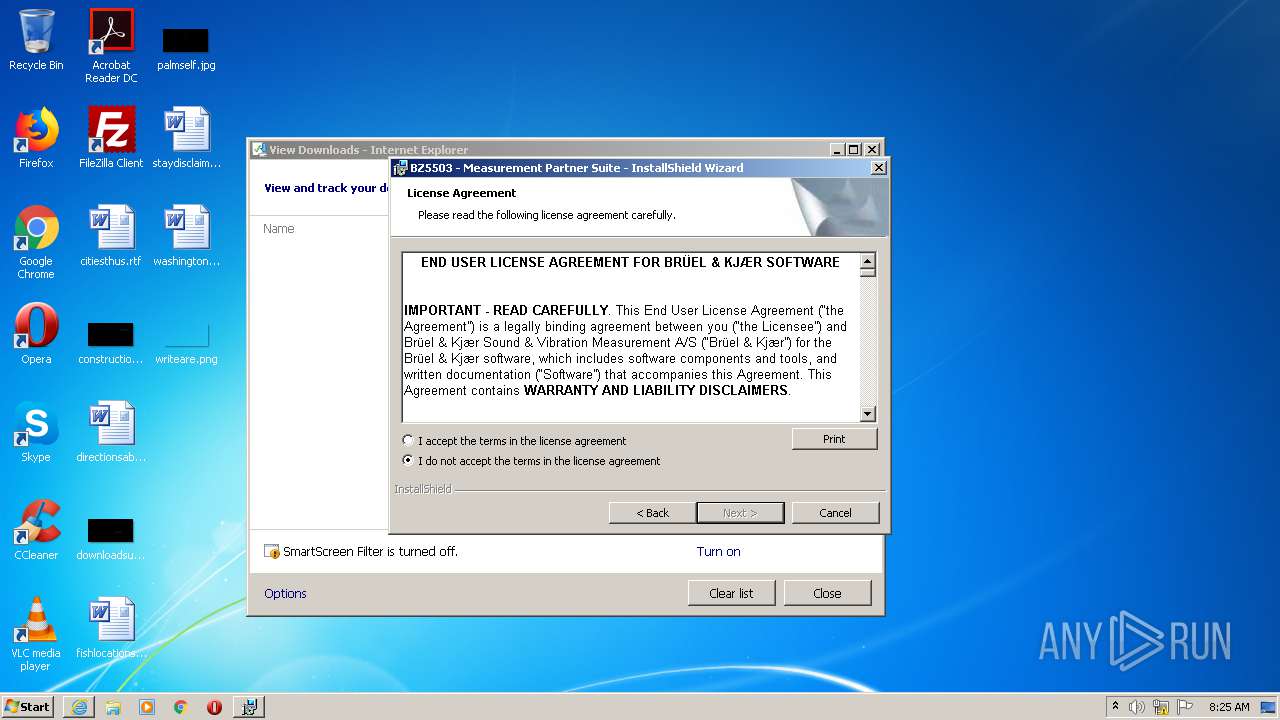The image size is (1280, 720).
Task: Click the volume speaker tray icon
Action: (x=1137, y=707)
